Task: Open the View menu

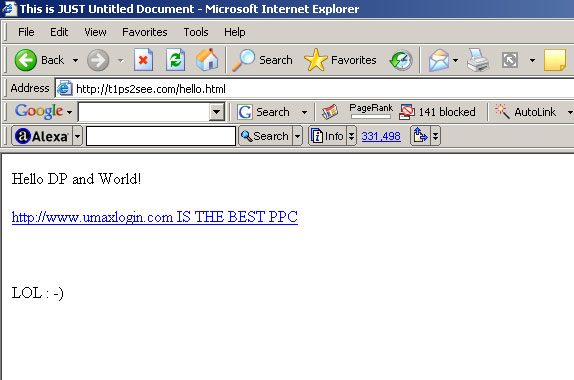Action: [95, 32]
